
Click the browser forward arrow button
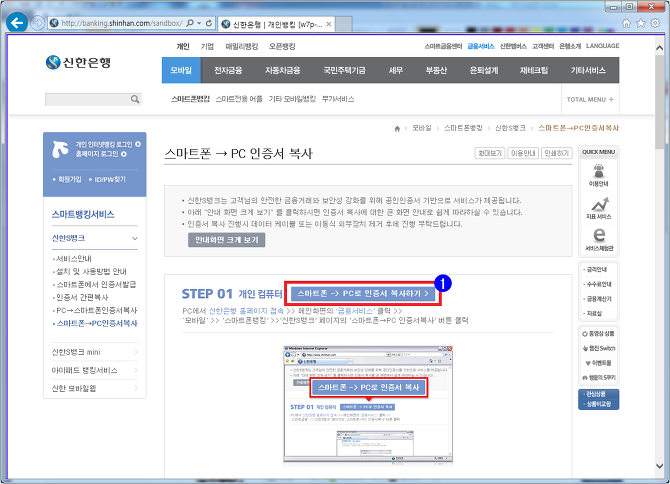click(x=38, y=23)
